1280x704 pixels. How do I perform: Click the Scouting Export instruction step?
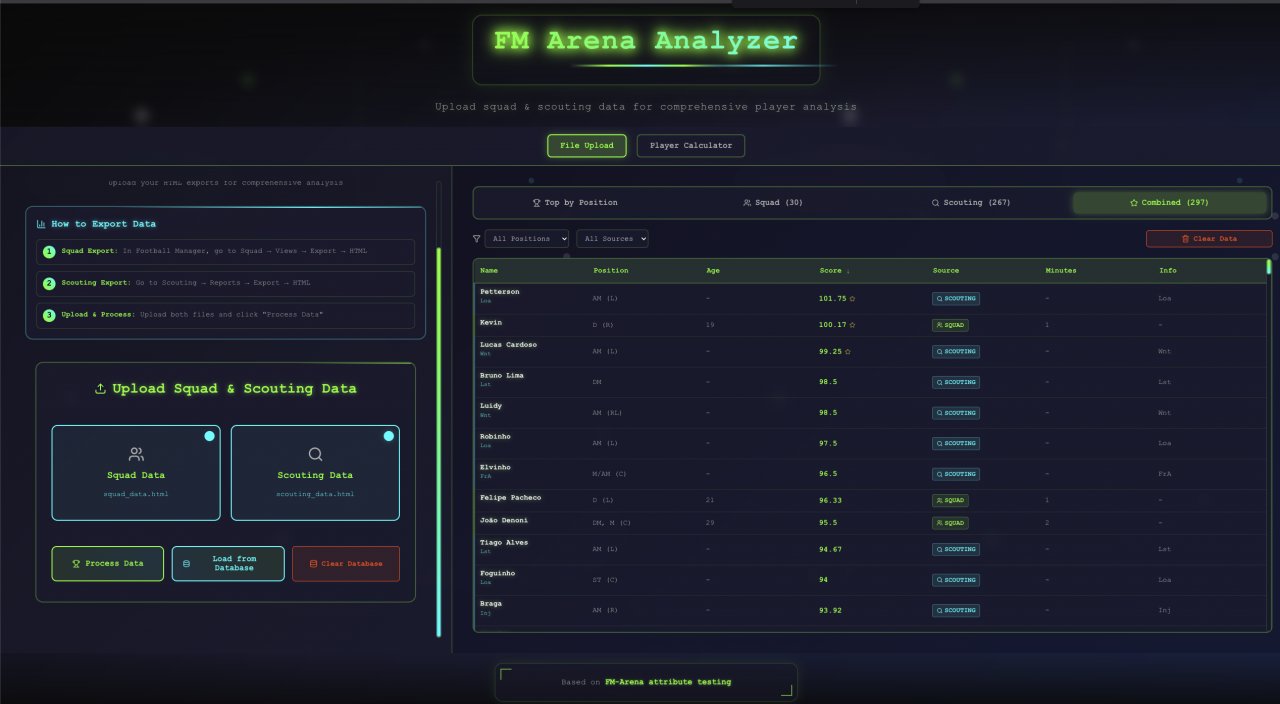point(225,283)
